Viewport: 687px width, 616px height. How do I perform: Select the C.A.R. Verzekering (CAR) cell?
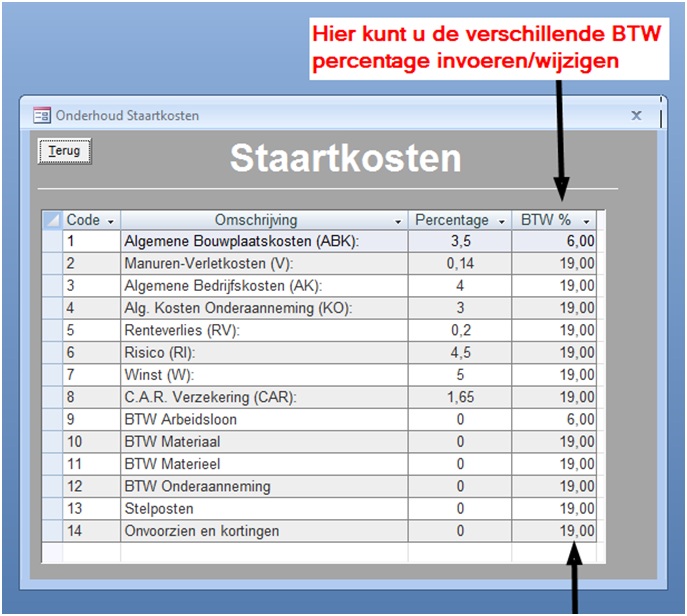tap(264, 397)
